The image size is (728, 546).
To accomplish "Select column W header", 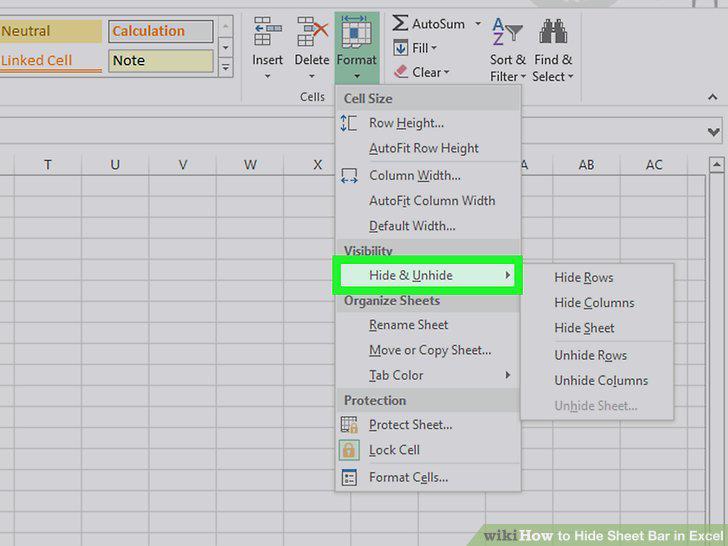I will coord(250,165).
